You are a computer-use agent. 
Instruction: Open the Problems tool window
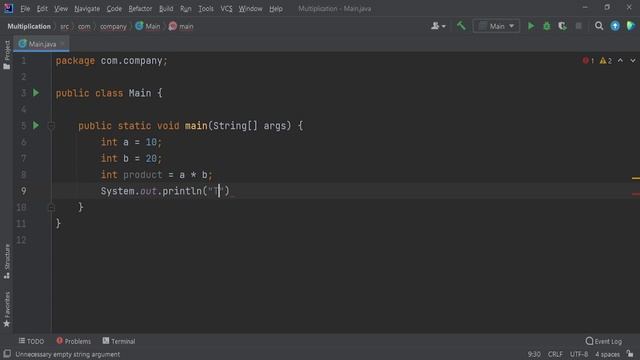73,341
